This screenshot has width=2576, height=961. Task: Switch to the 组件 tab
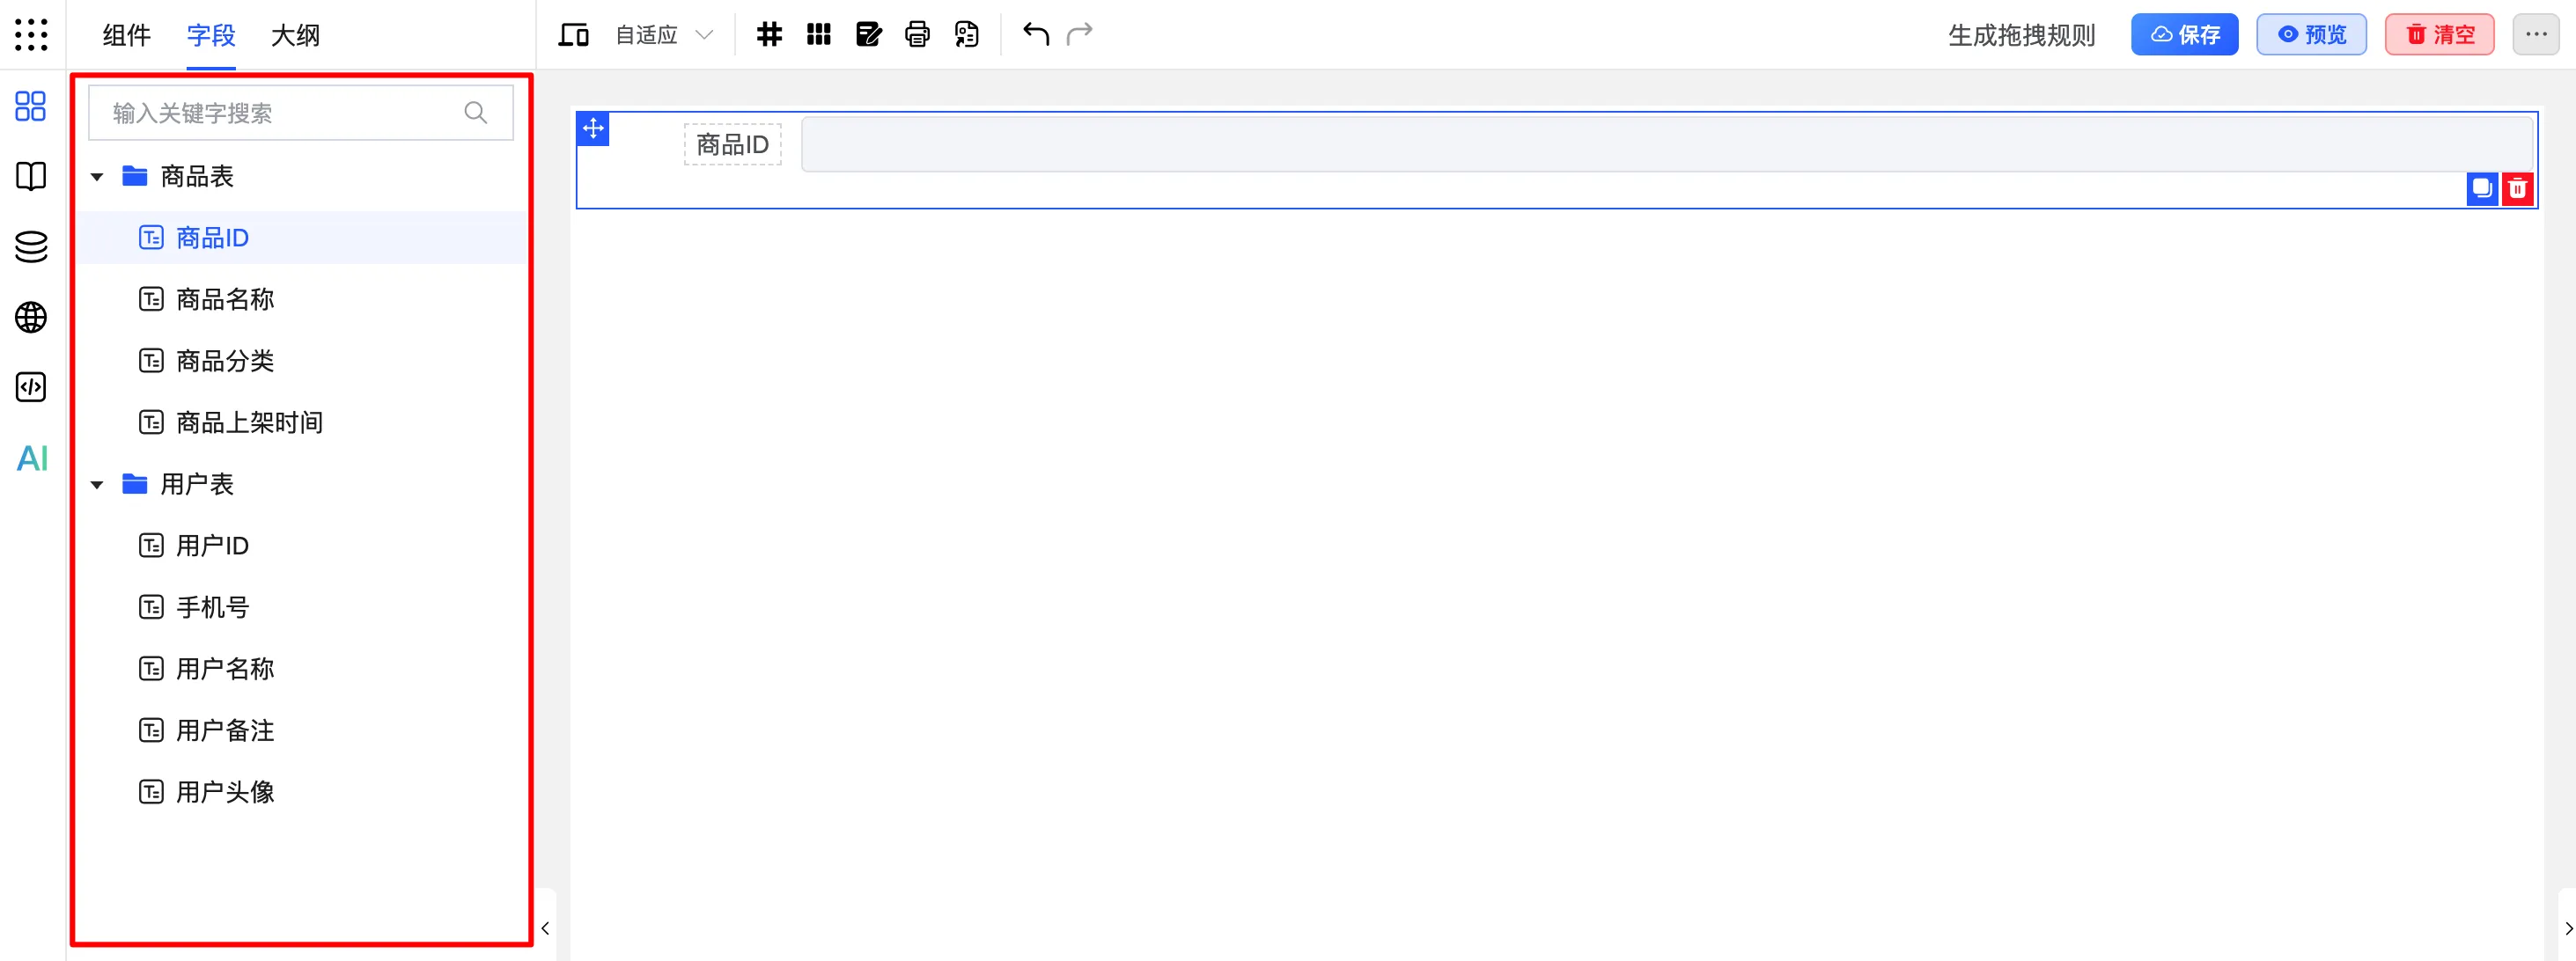pos(126,35)
